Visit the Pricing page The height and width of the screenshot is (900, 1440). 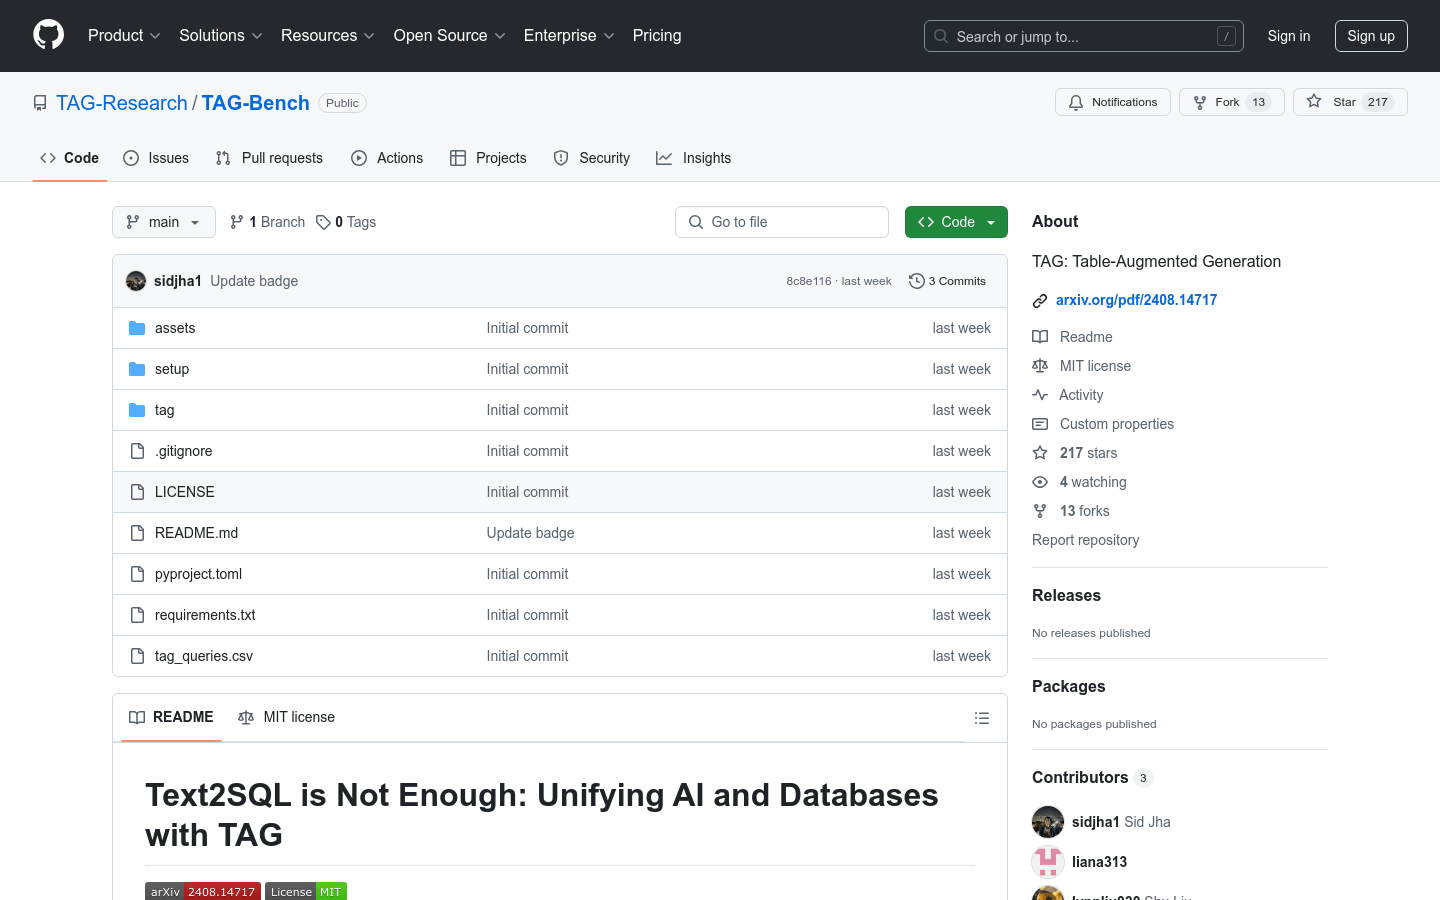[x=657, y=35]
